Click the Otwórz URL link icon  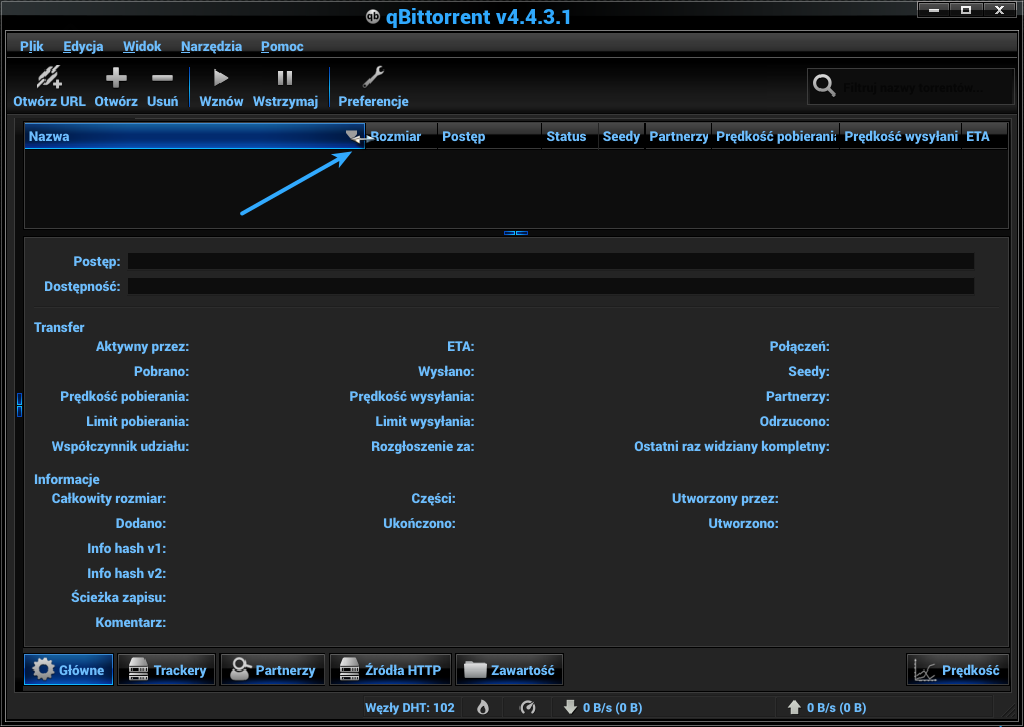(49, 78)
